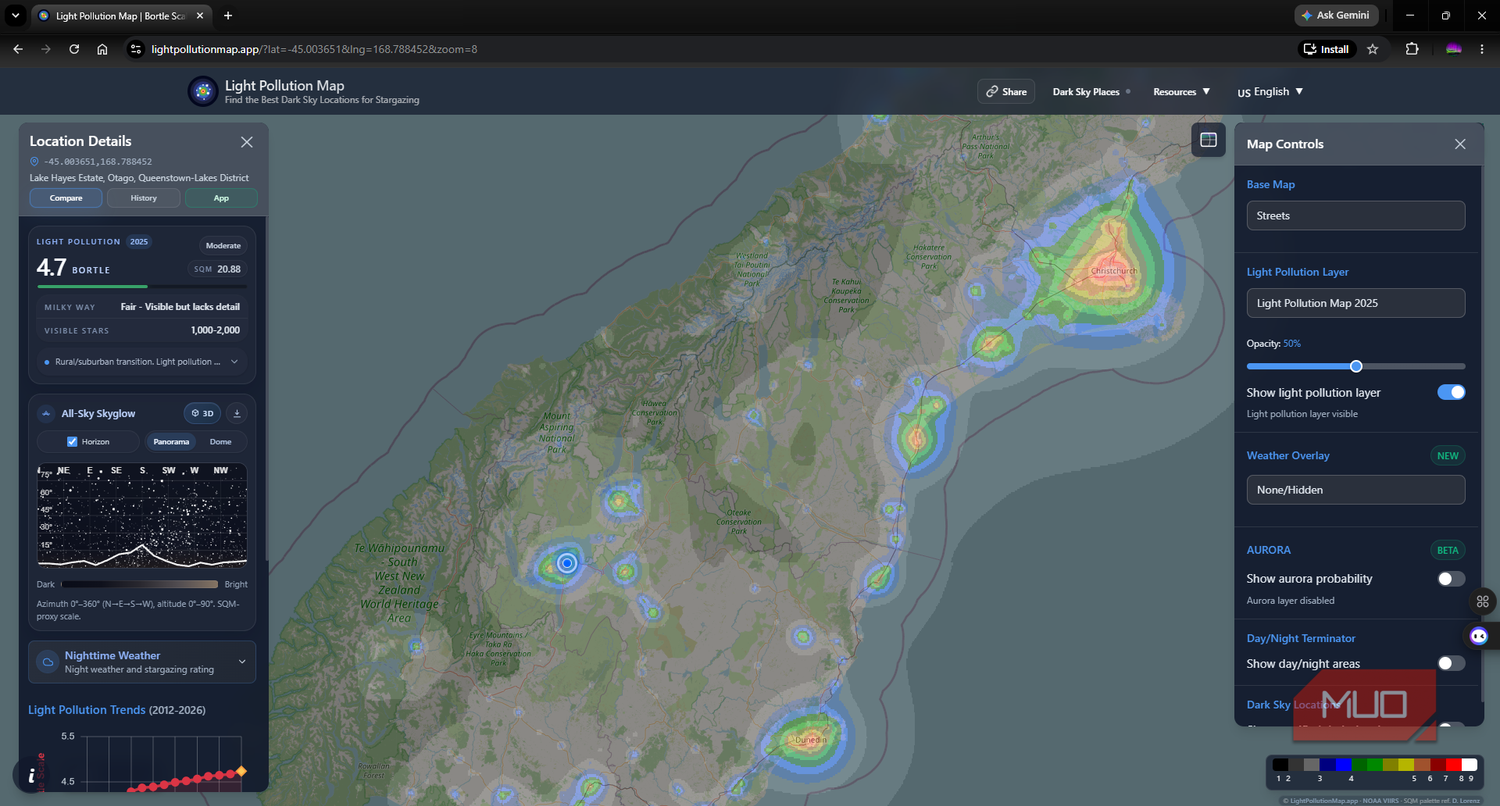Image resolution: width=1500 pixels, height=806 pixels.
Task: Open the Light Pollution Map 2025 dropdown
Action: point(1356,303)
